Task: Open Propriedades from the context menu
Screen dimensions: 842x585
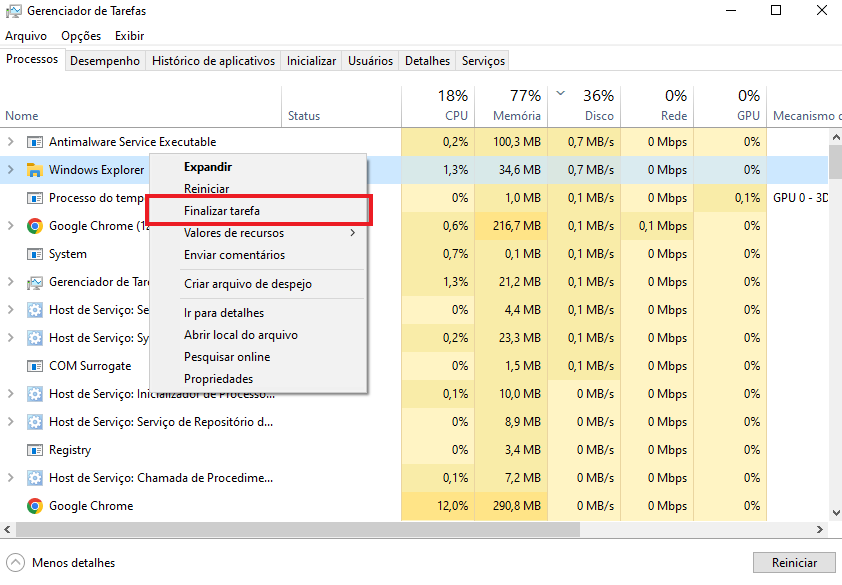Action: [x=258, y=379]
